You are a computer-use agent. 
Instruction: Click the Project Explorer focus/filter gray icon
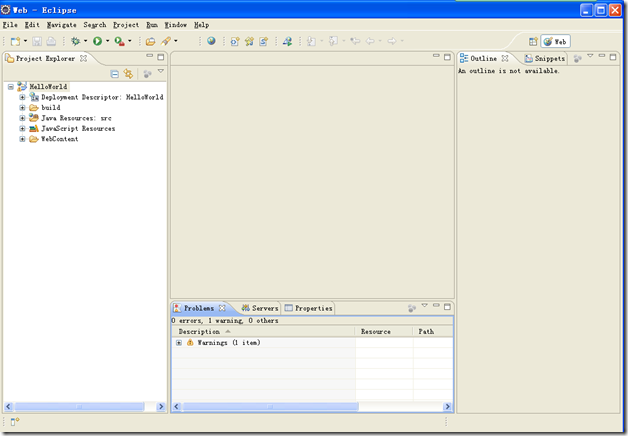coord(147,74)
